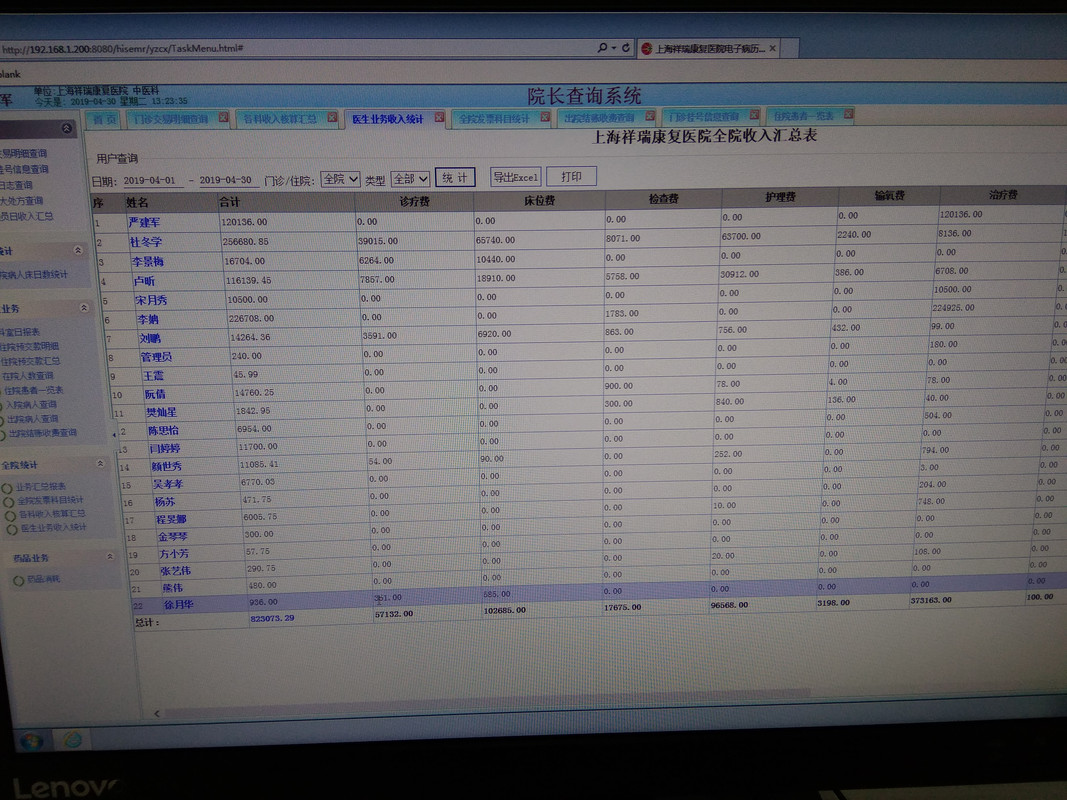Click the address bar search magnifier icon
Screen dimensions: 1067x800
click(x=602, y=48)
